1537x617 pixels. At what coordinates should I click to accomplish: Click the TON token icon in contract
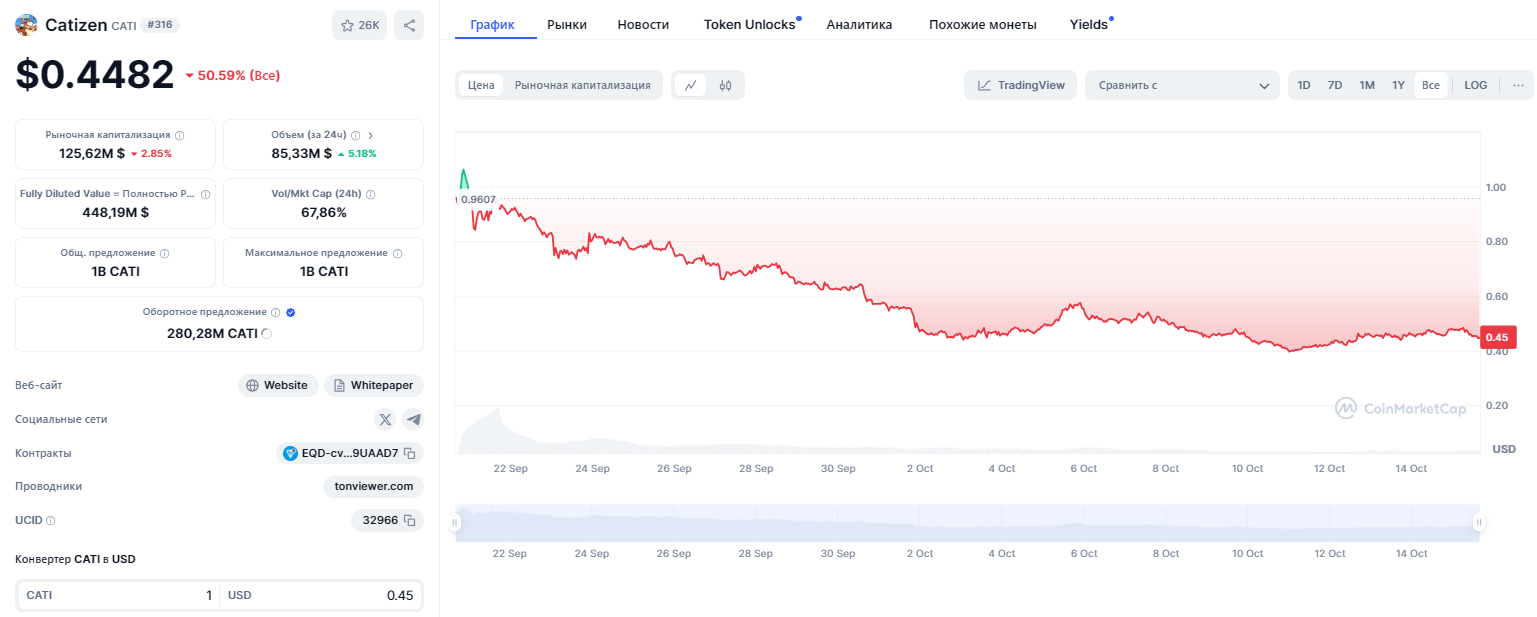(x=290, y=454)
